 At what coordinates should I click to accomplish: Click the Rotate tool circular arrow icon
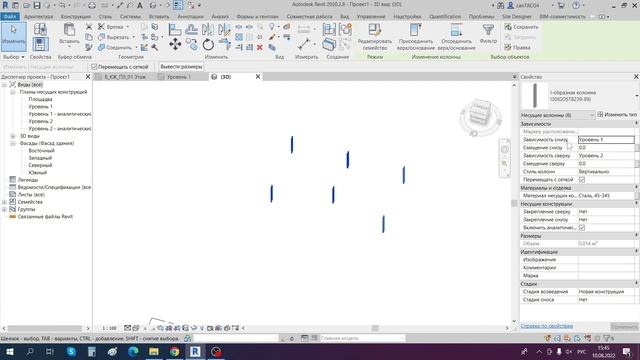pyautogui.click(x=208, y=44)
